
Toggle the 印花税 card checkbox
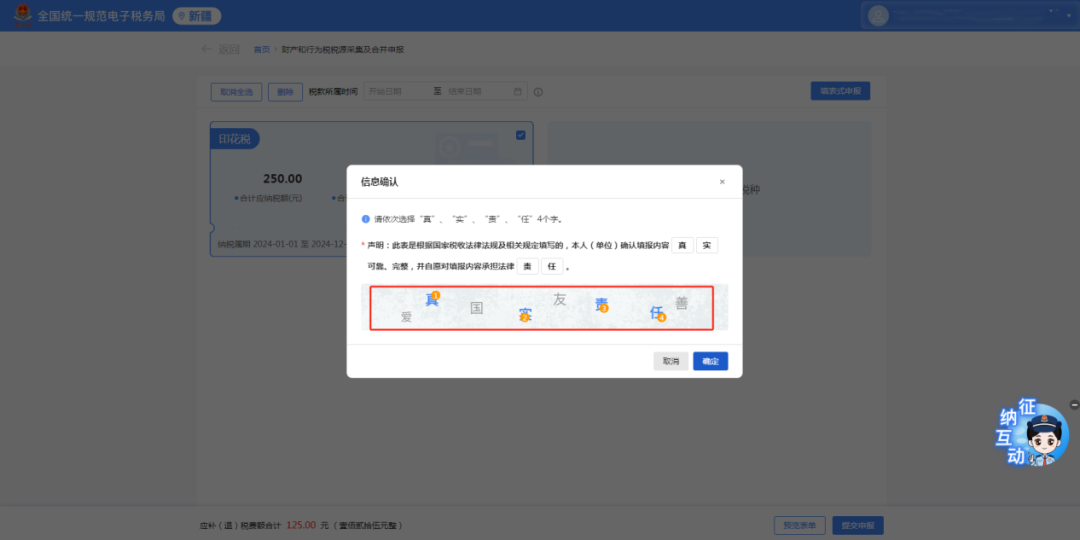coord(521,135)
